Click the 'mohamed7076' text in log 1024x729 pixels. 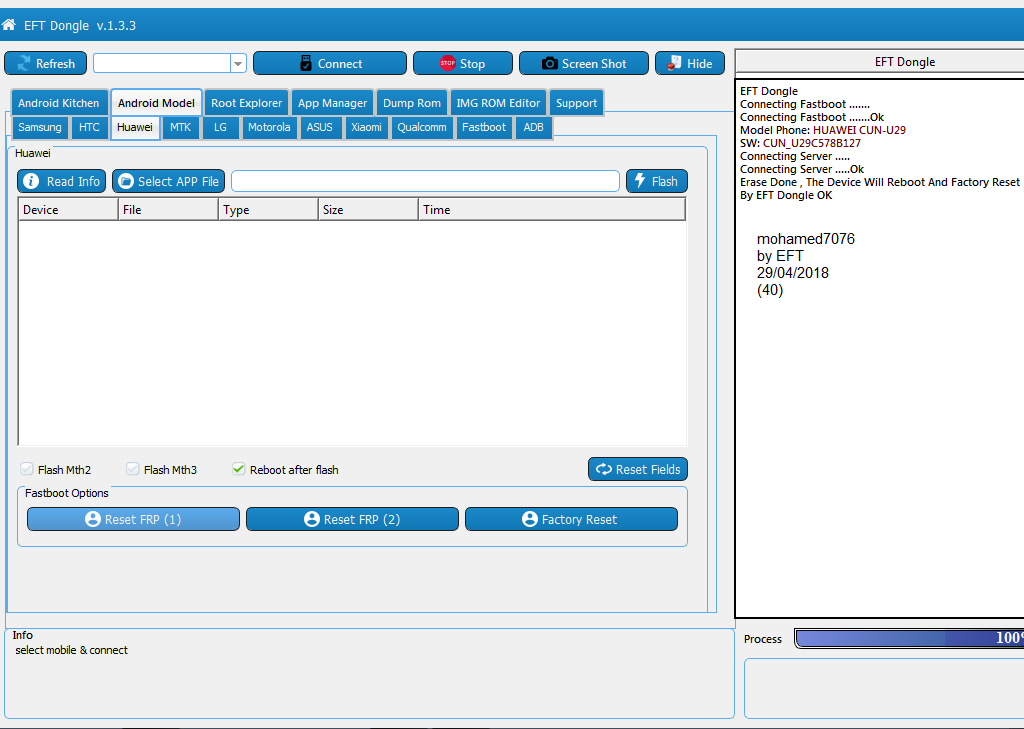click(806, 239)
